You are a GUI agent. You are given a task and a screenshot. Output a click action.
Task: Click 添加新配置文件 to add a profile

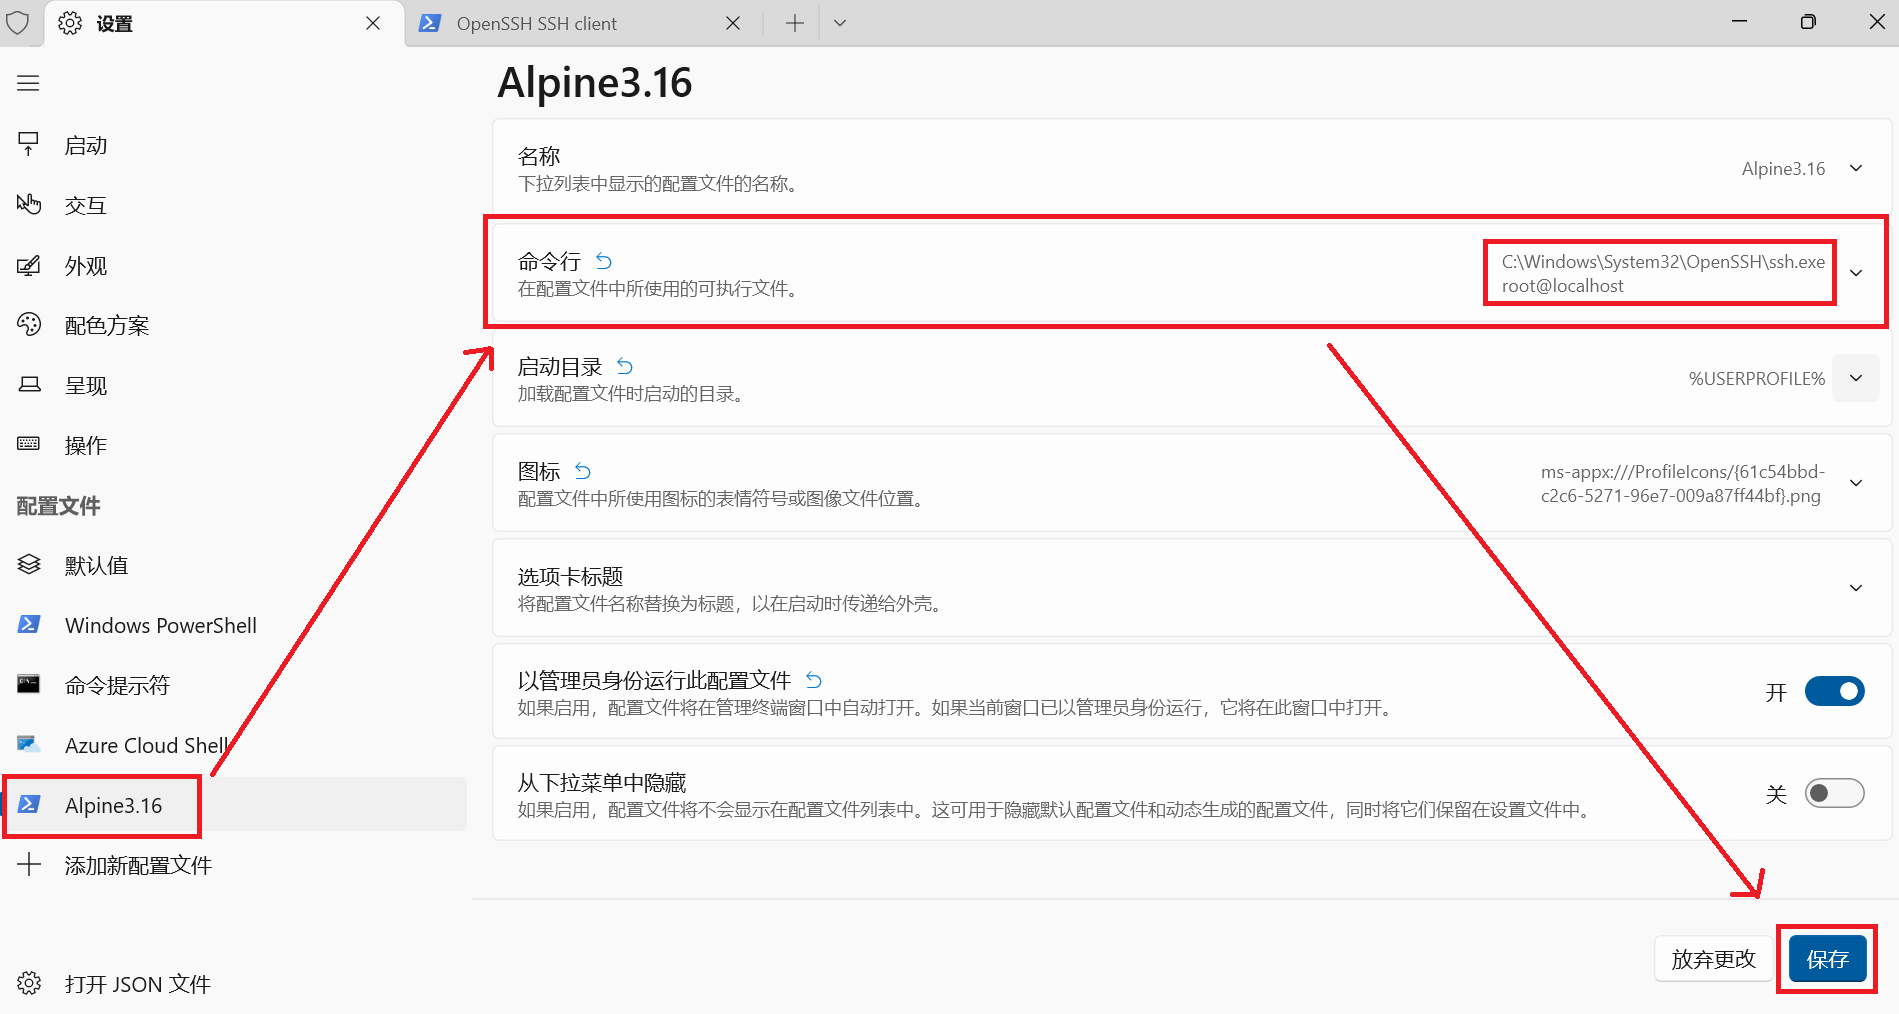[x=233, y=865]
